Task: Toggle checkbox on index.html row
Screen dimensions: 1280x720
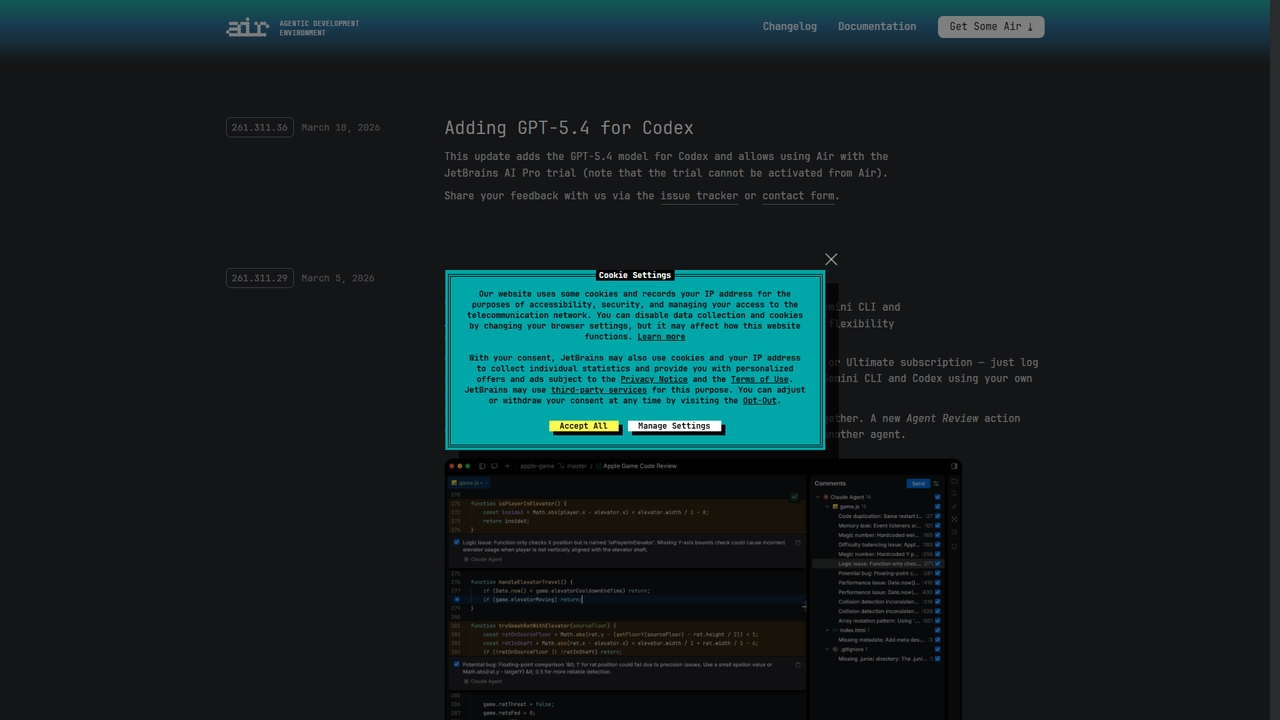Action: [937, 630]
